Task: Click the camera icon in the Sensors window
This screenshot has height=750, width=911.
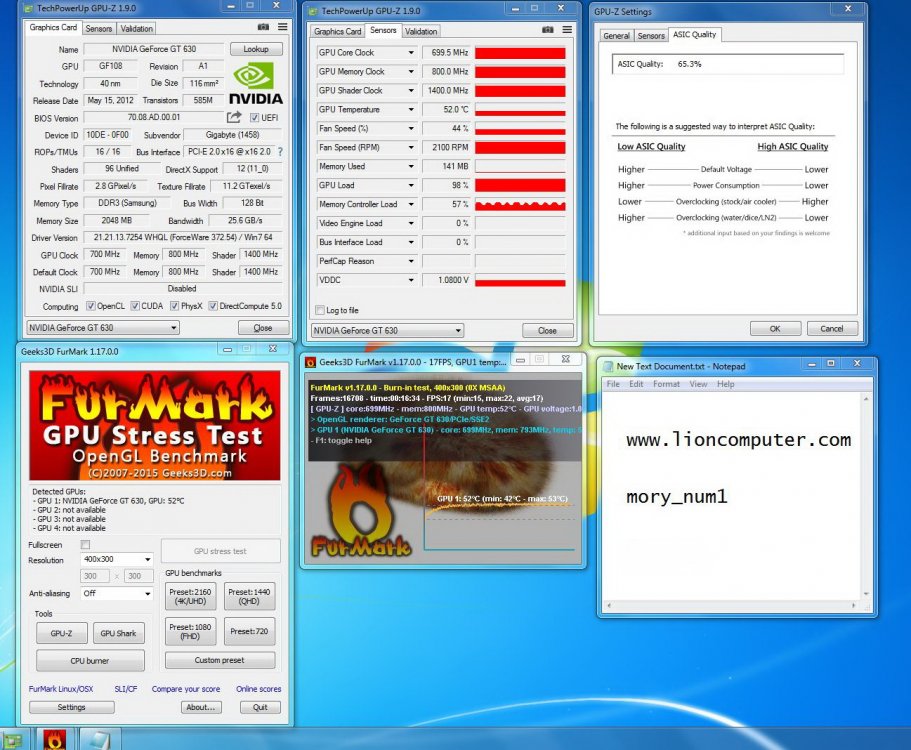Action: click(x=548, y=30)
